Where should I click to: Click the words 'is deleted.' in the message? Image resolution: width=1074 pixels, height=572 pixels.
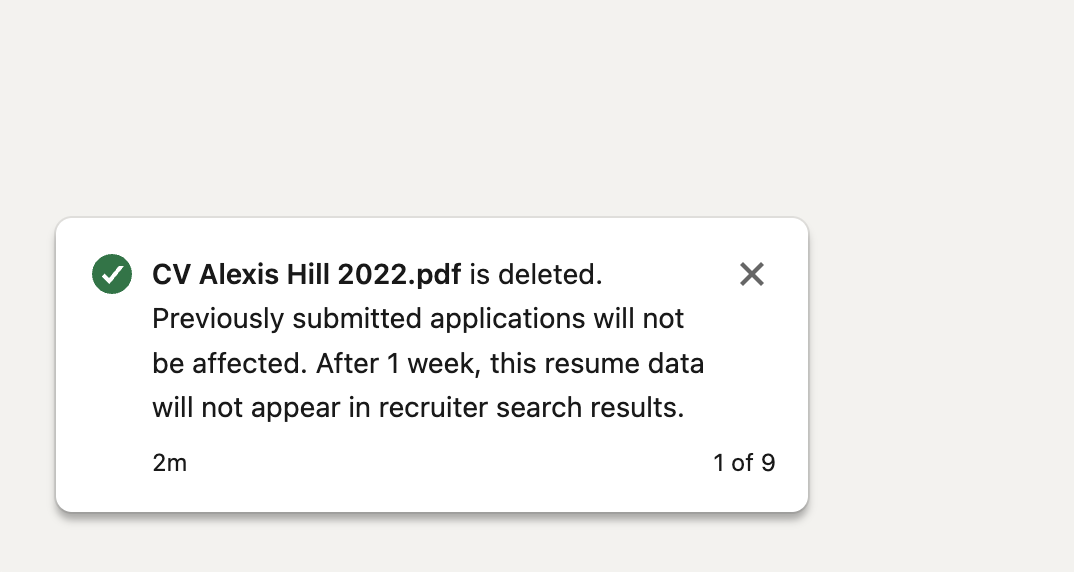[x=536, y=274]
